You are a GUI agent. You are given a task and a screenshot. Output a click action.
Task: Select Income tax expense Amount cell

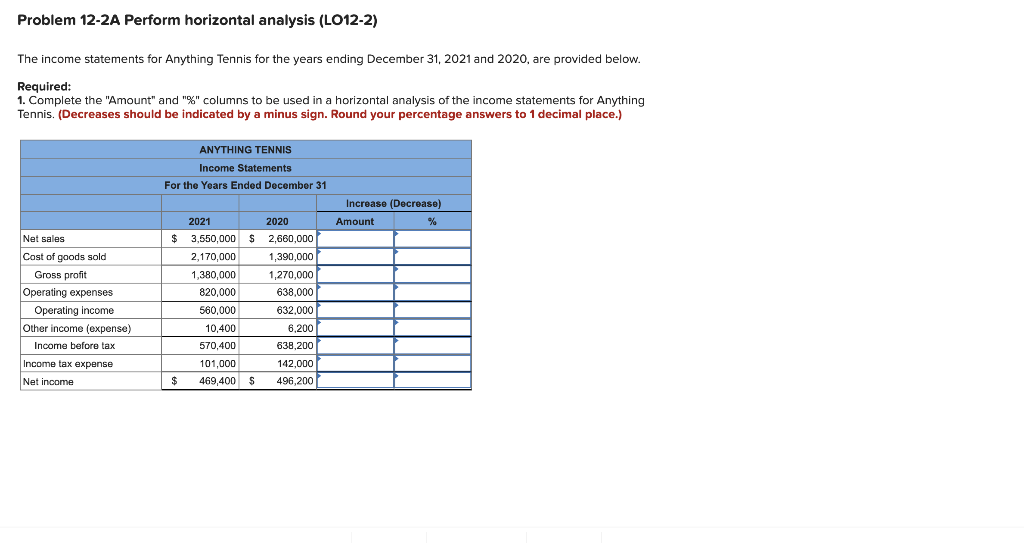(x=355, y=363)
